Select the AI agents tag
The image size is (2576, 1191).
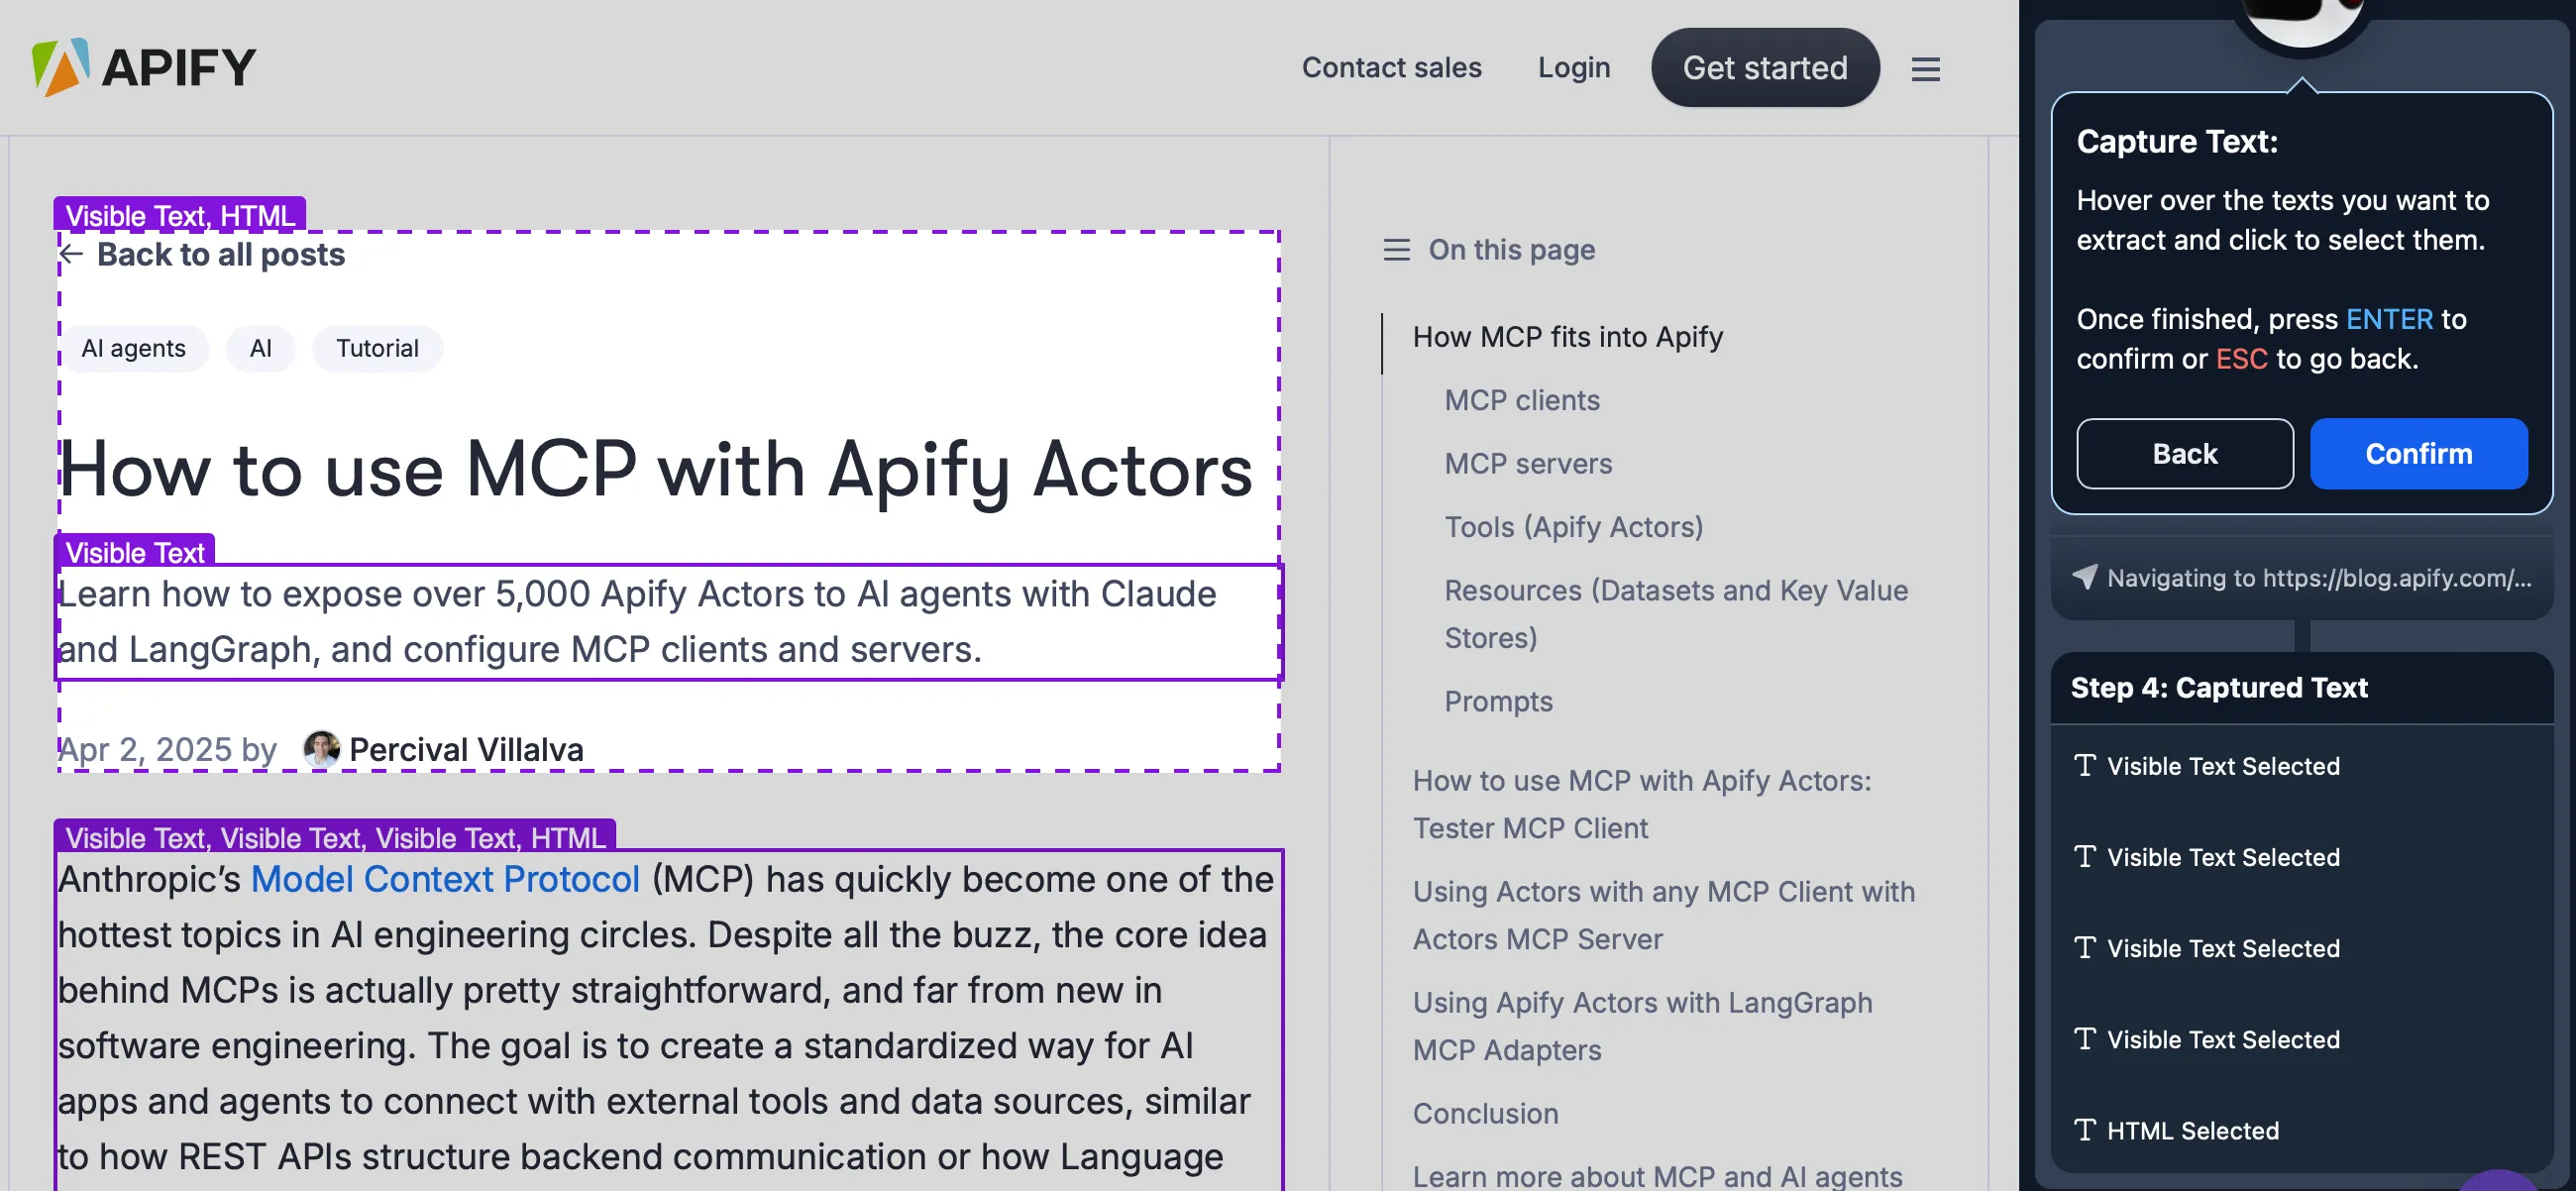click(x=133, y=348)
